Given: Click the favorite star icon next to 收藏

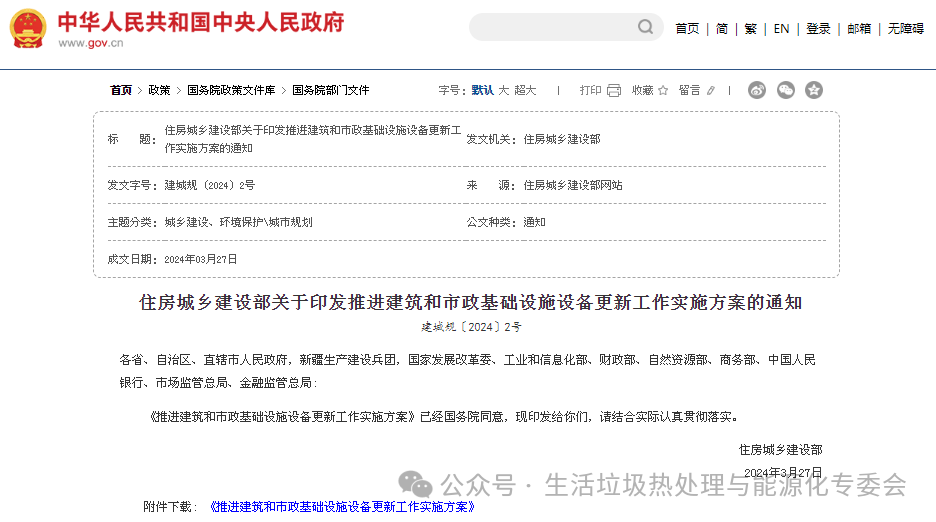Looking at the screenshot, I should click(x=663, y=91).
